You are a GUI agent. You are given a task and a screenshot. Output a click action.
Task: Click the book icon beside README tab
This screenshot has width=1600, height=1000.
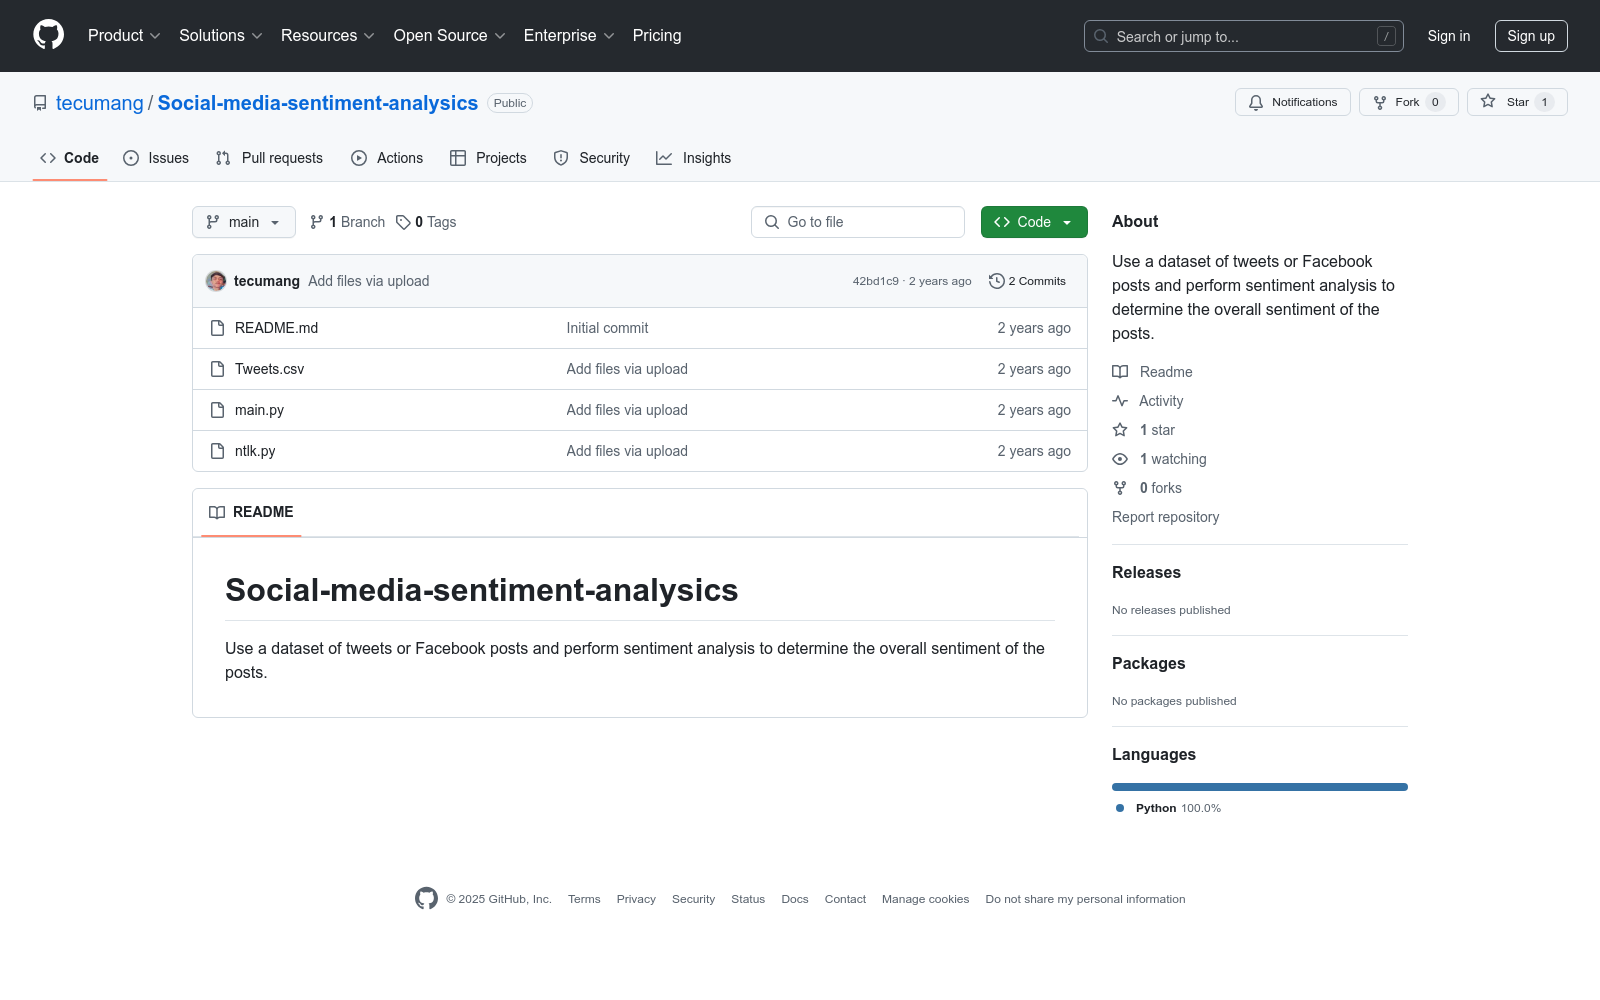(x=217, y=512)
